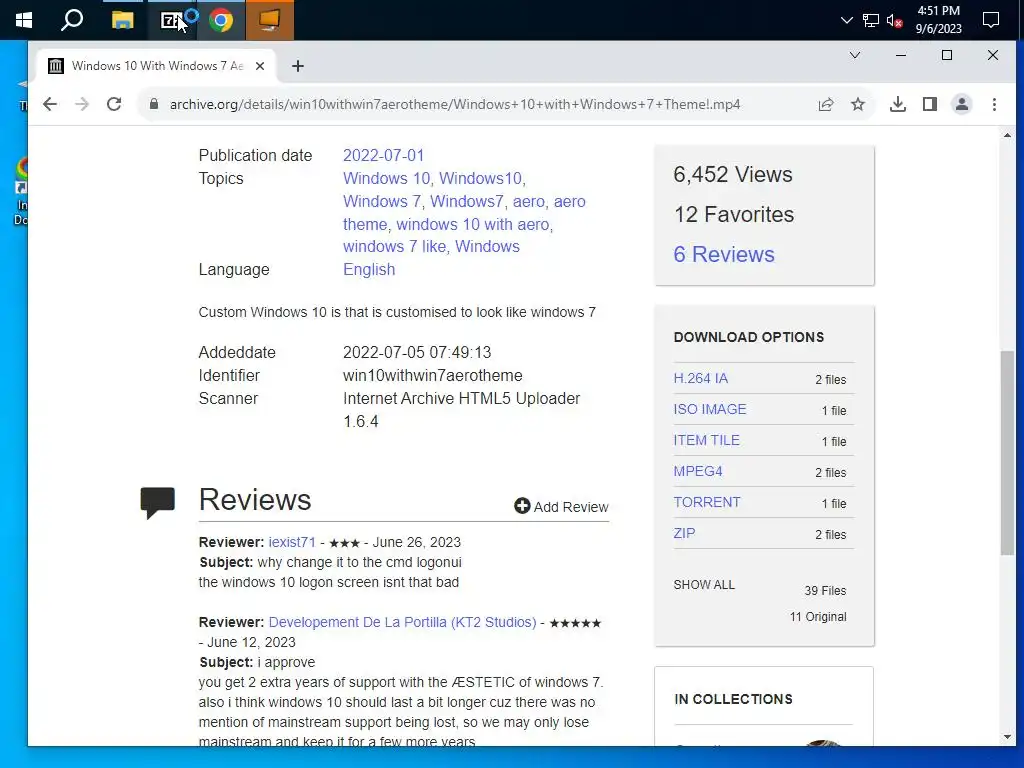Click the page scrollbar down arrow
The height and width of the screenshot is (768, 1024).
click(1007, 737)
